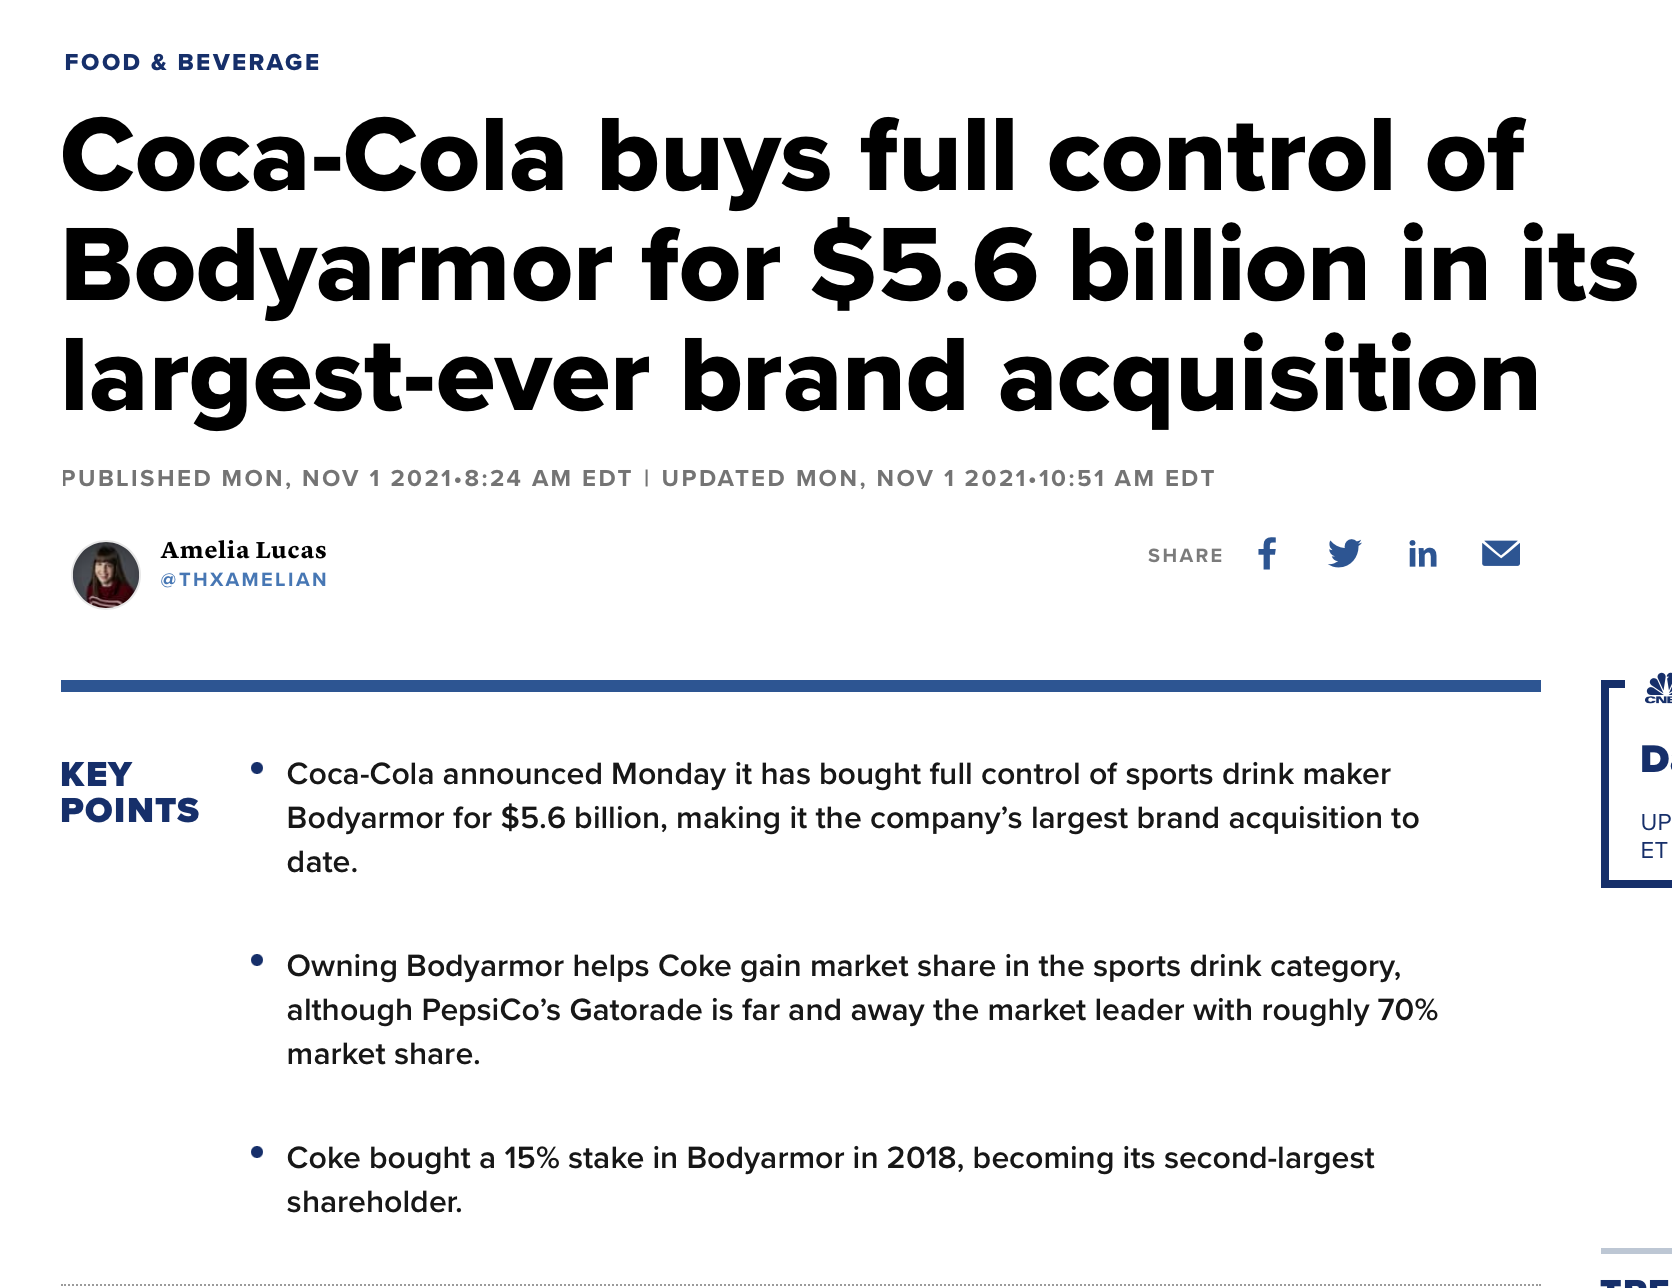Open Amelia Lucas author page
The height and width of the screenshot is (1288, 1672).
pyautogui.click(x=244, y=550)
